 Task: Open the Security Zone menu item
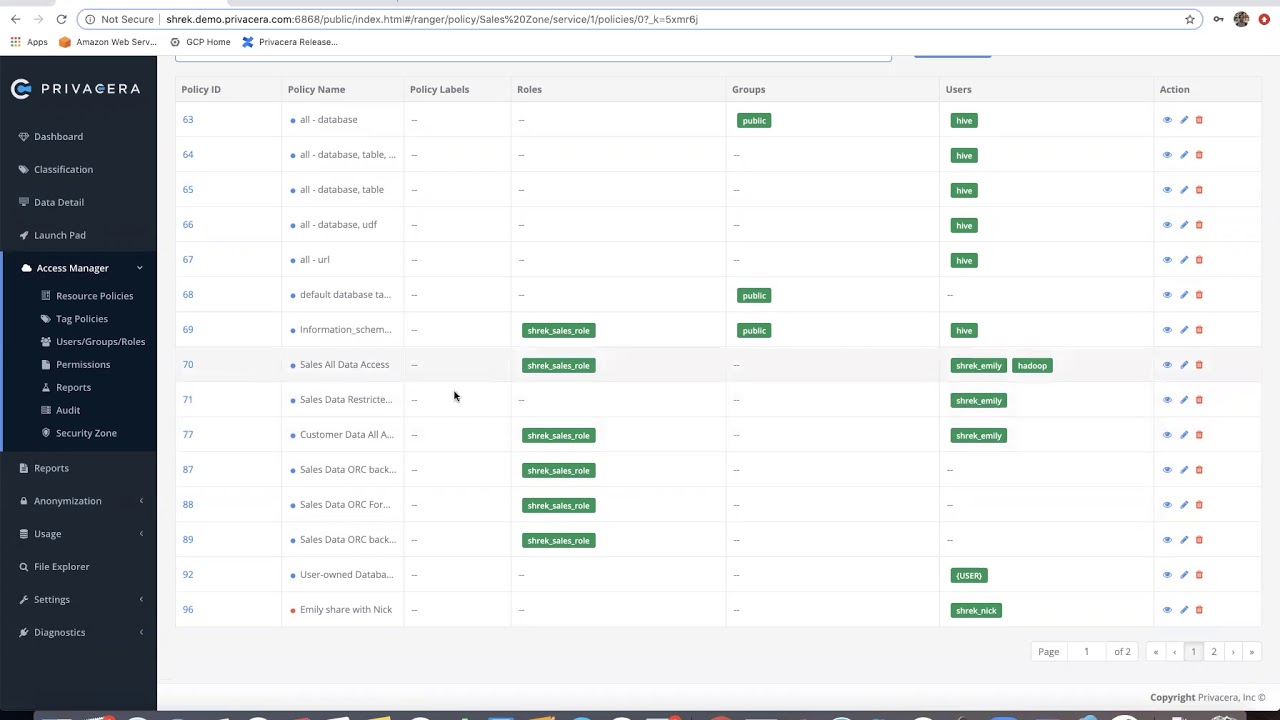[86, 433]
